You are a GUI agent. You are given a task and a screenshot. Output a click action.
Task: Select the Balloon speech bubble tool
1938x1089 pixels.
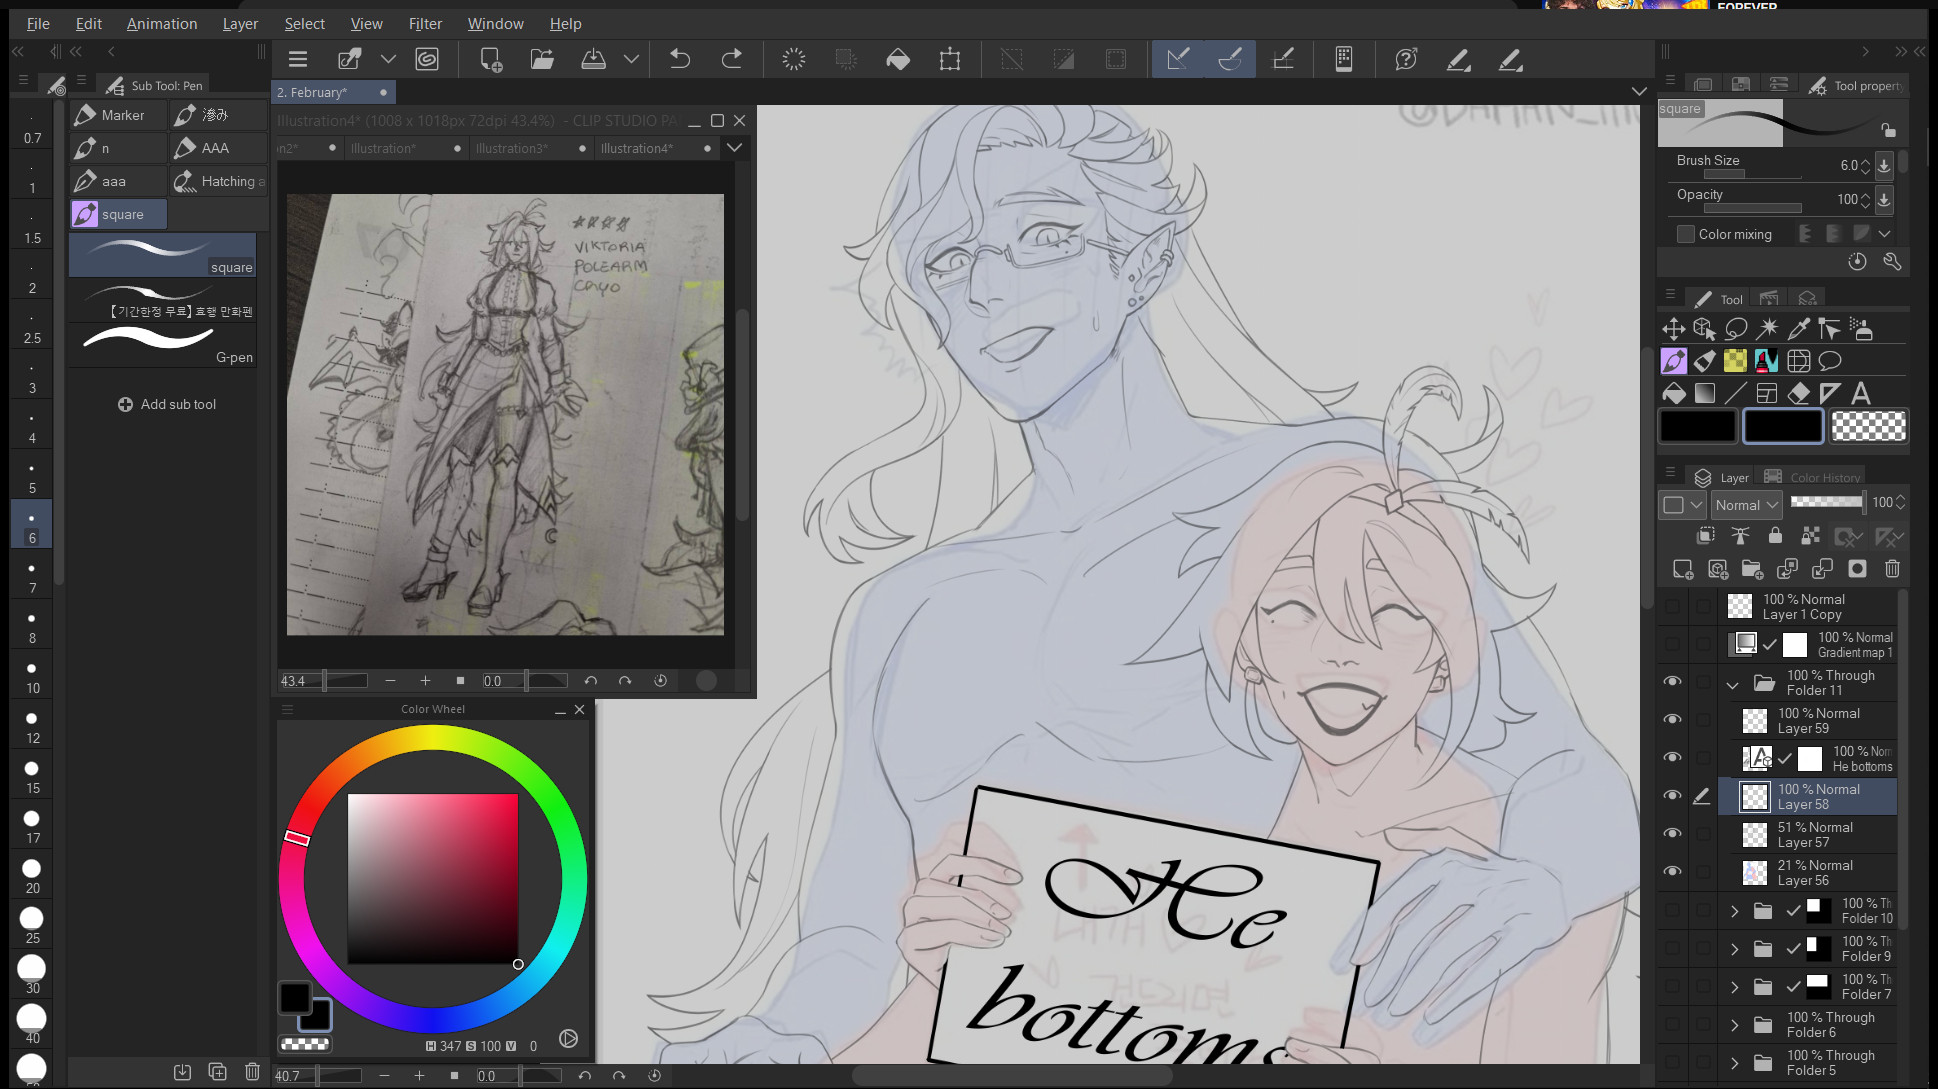(1830, 361)
